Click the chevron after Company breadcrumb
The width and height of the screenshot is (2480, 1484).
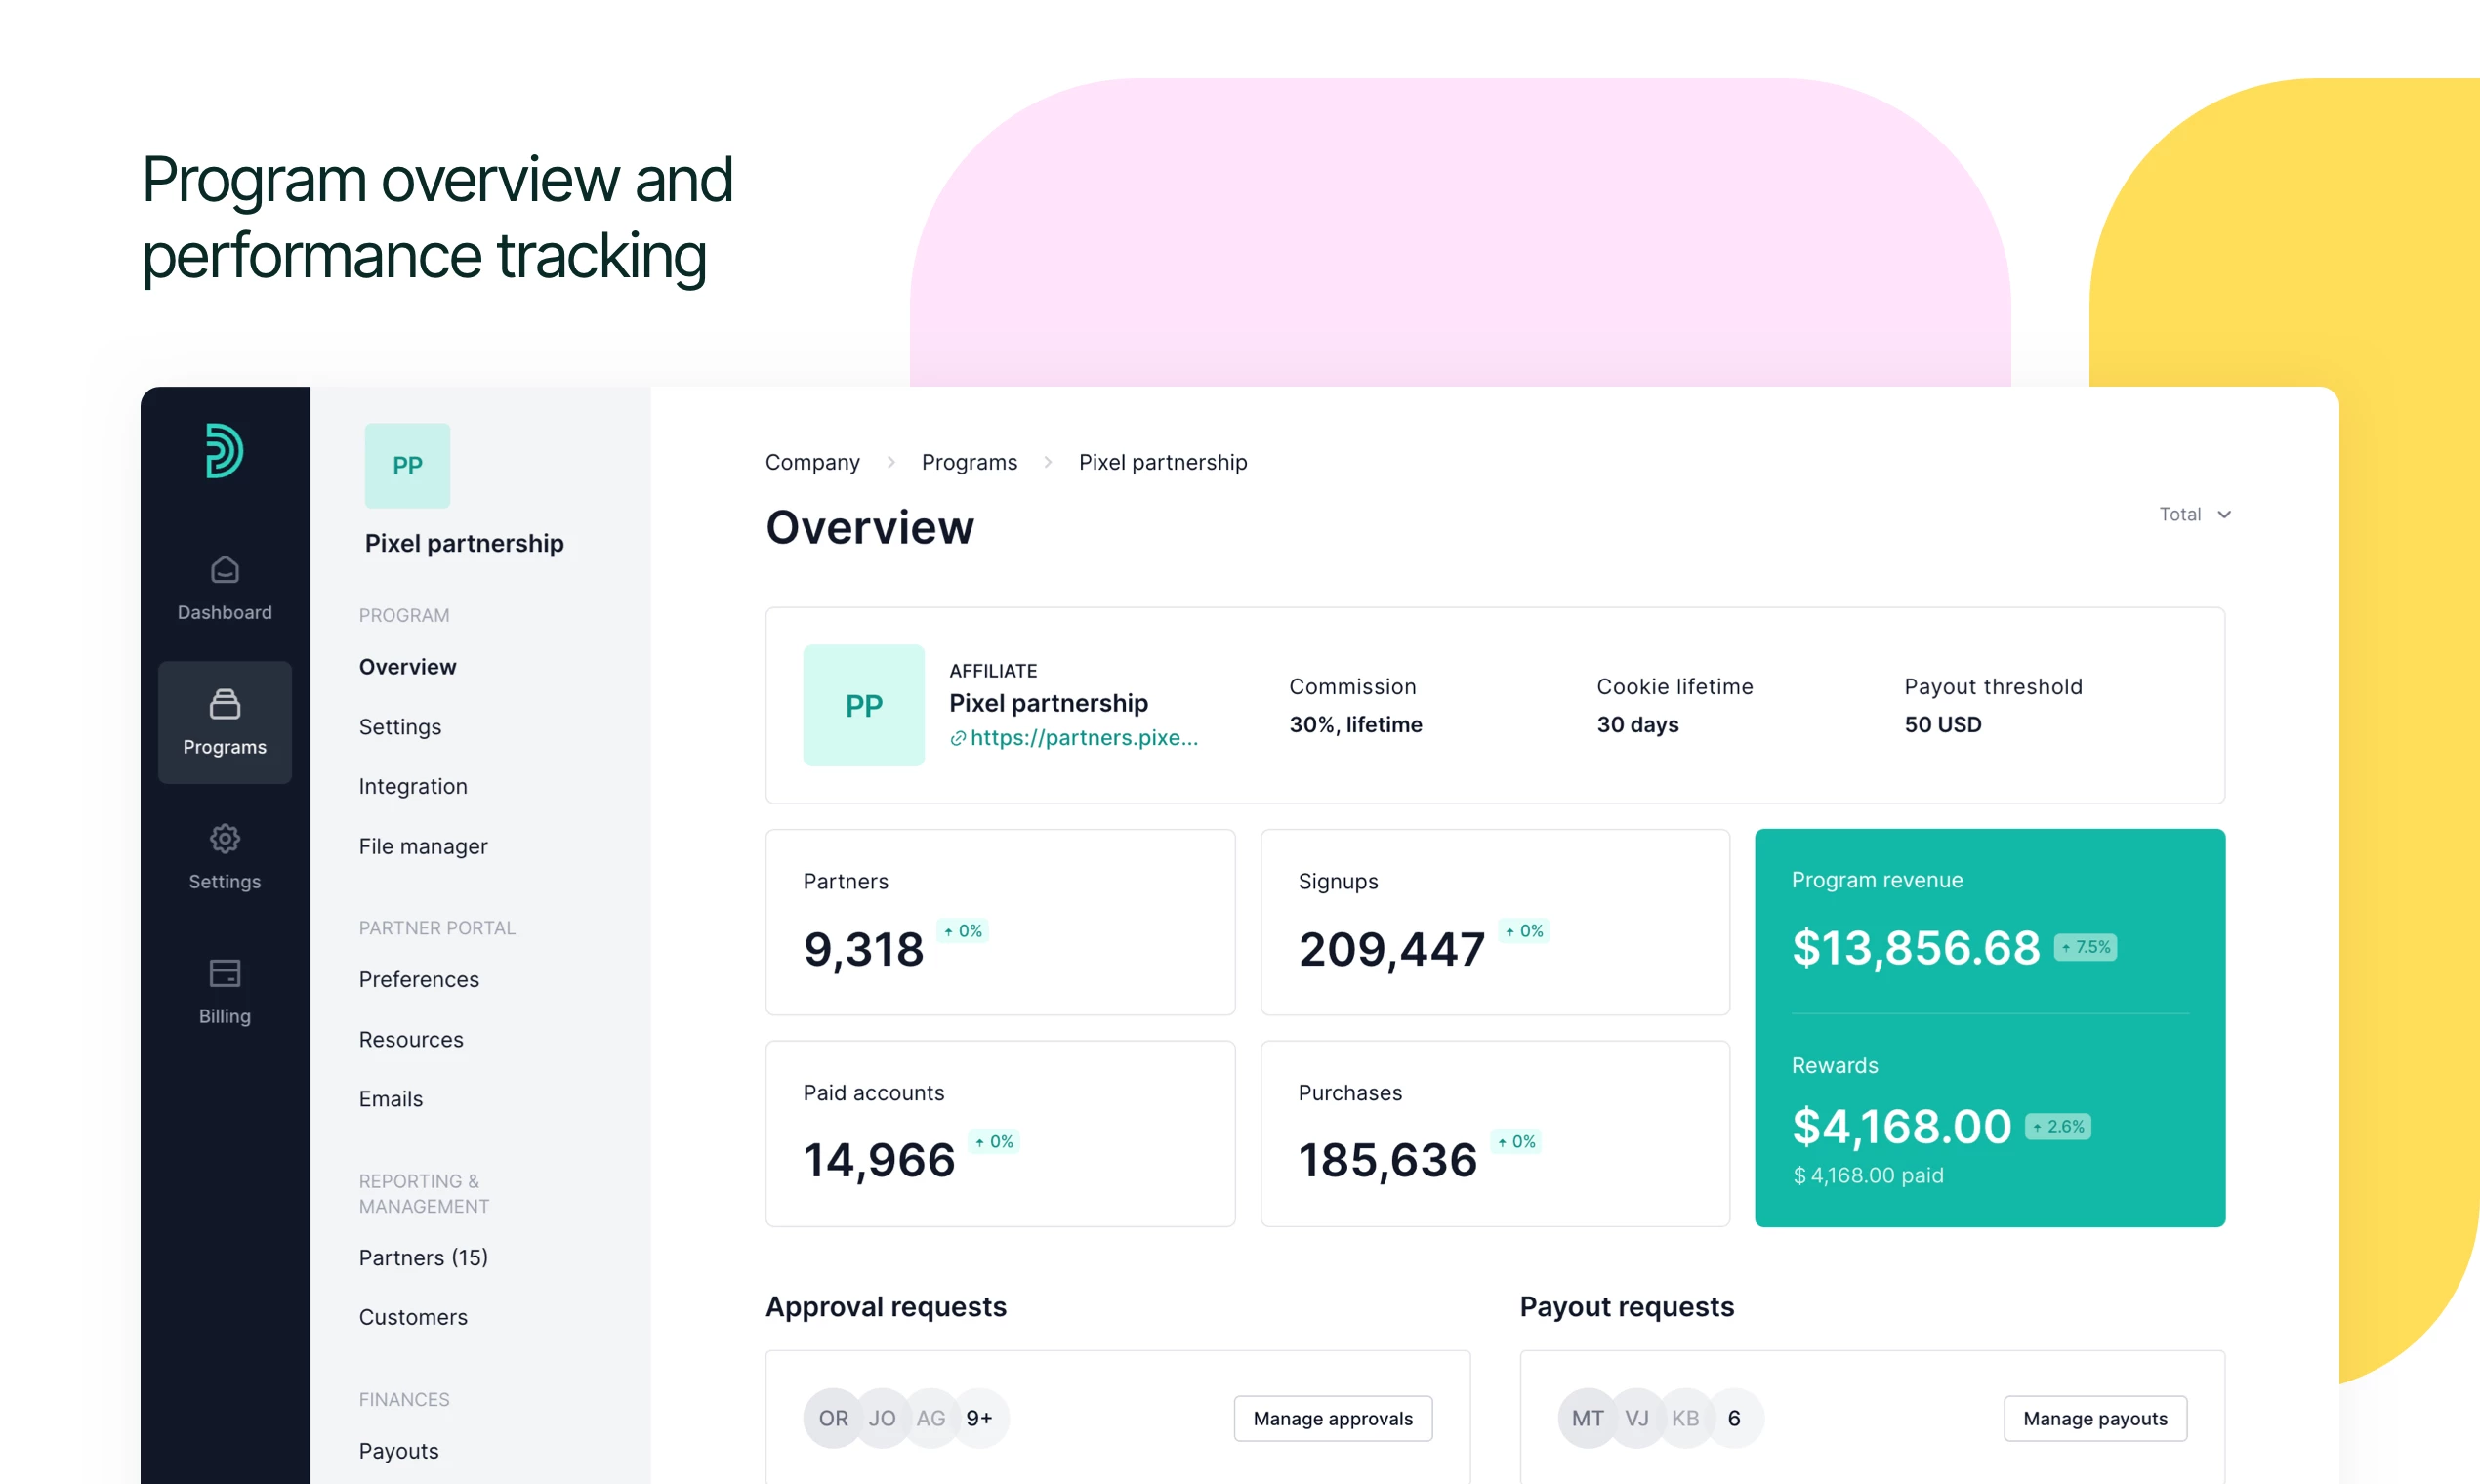click(890, 462)
